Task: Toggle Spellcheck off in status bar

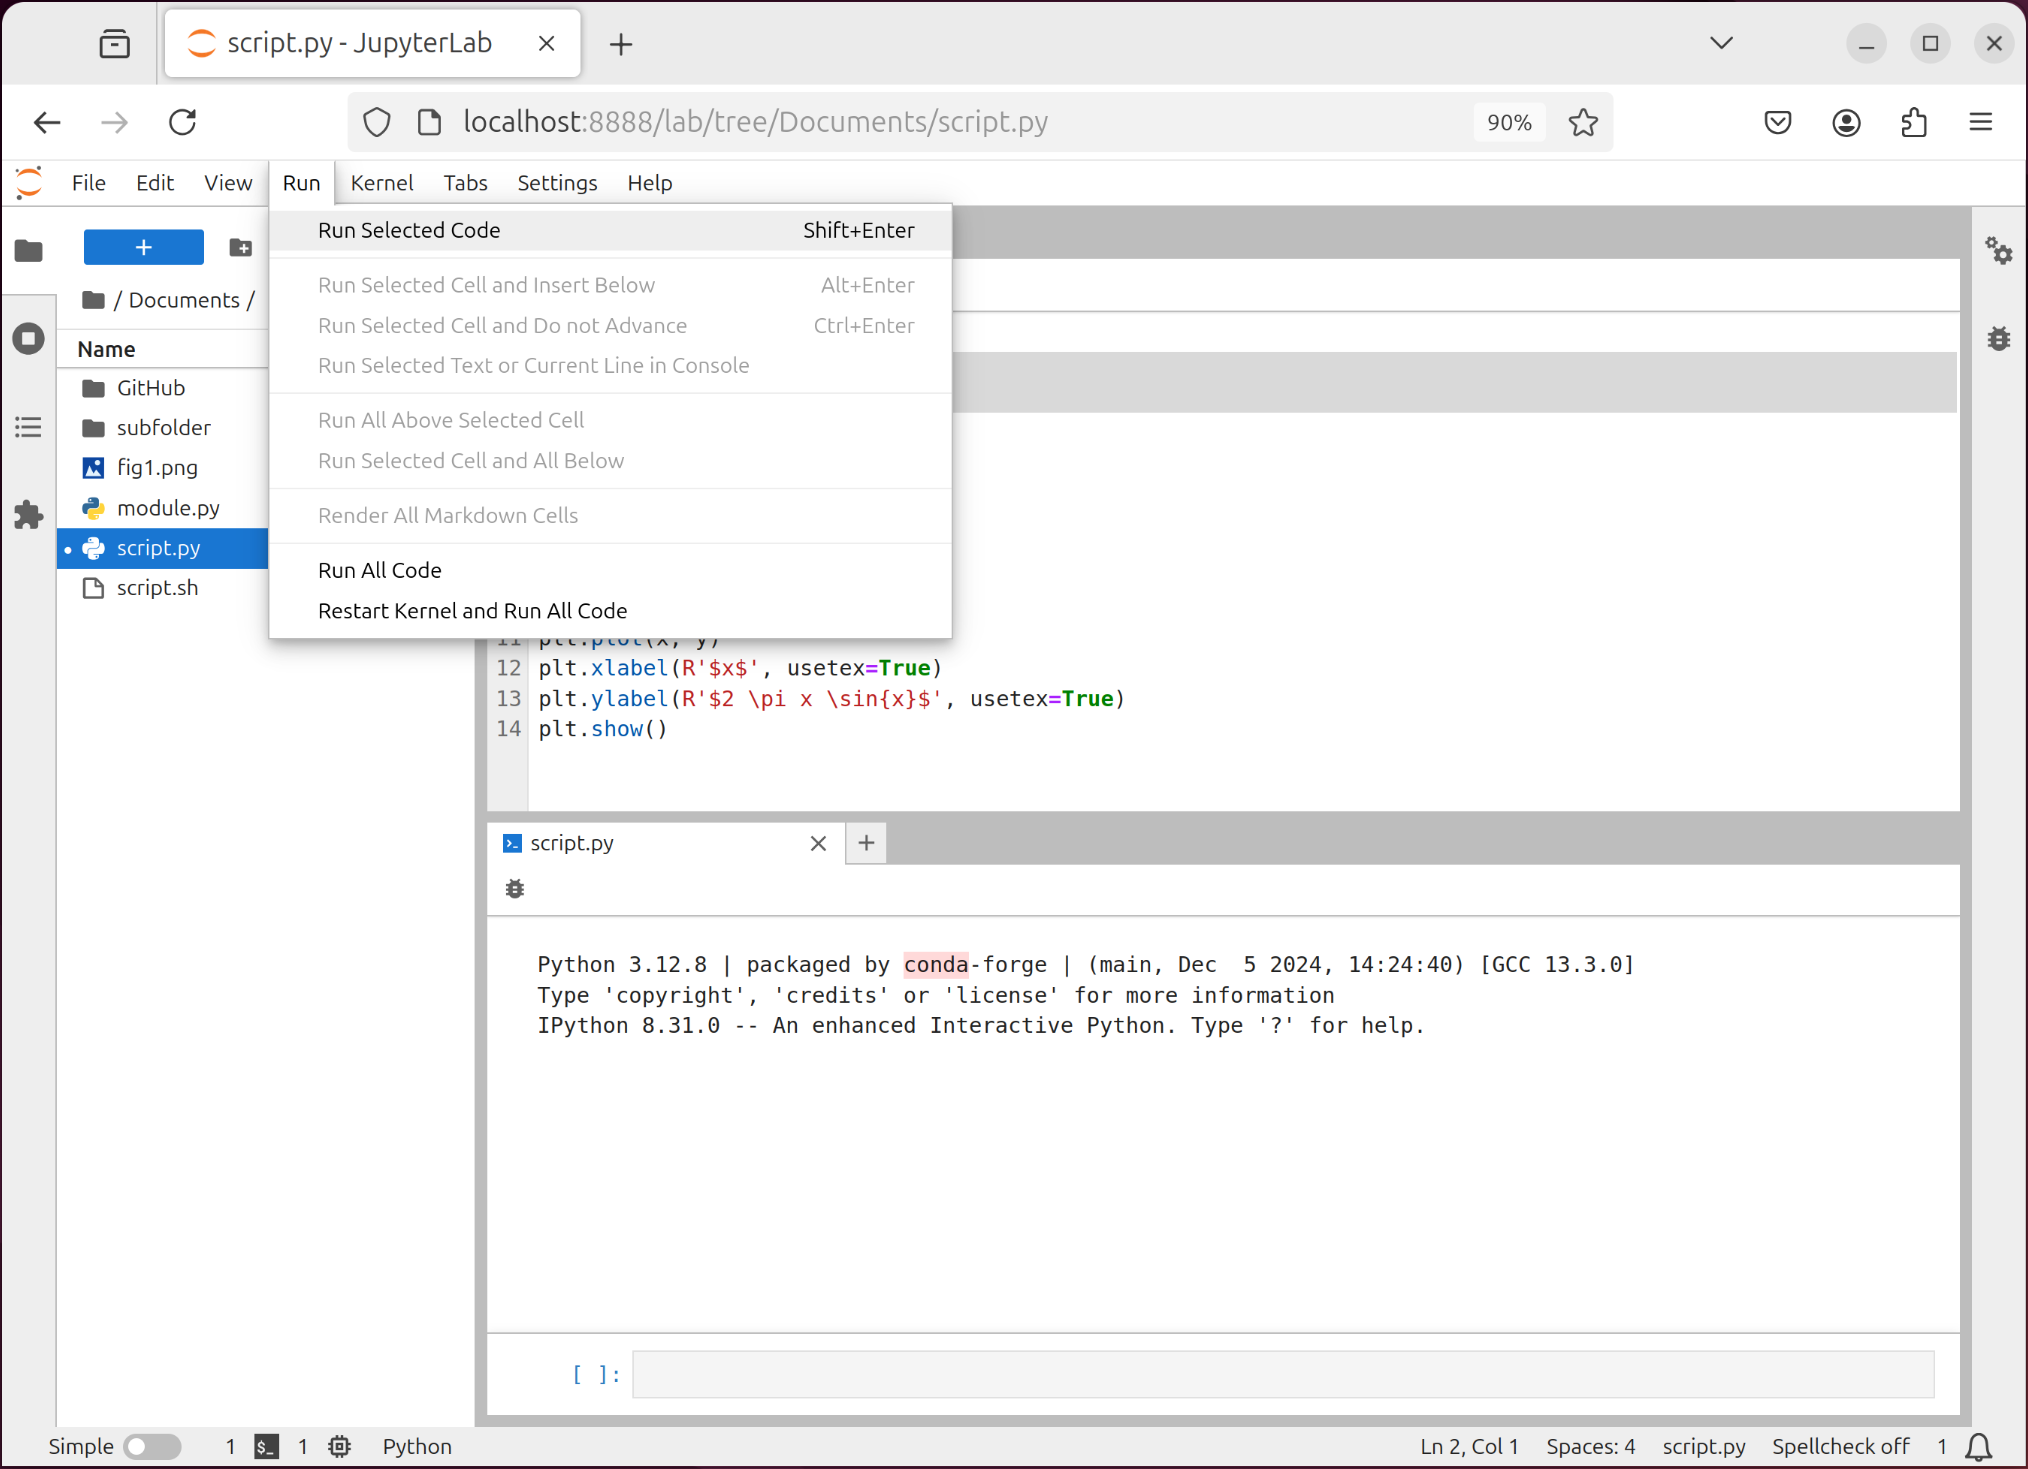Action: [1840, 1447]
